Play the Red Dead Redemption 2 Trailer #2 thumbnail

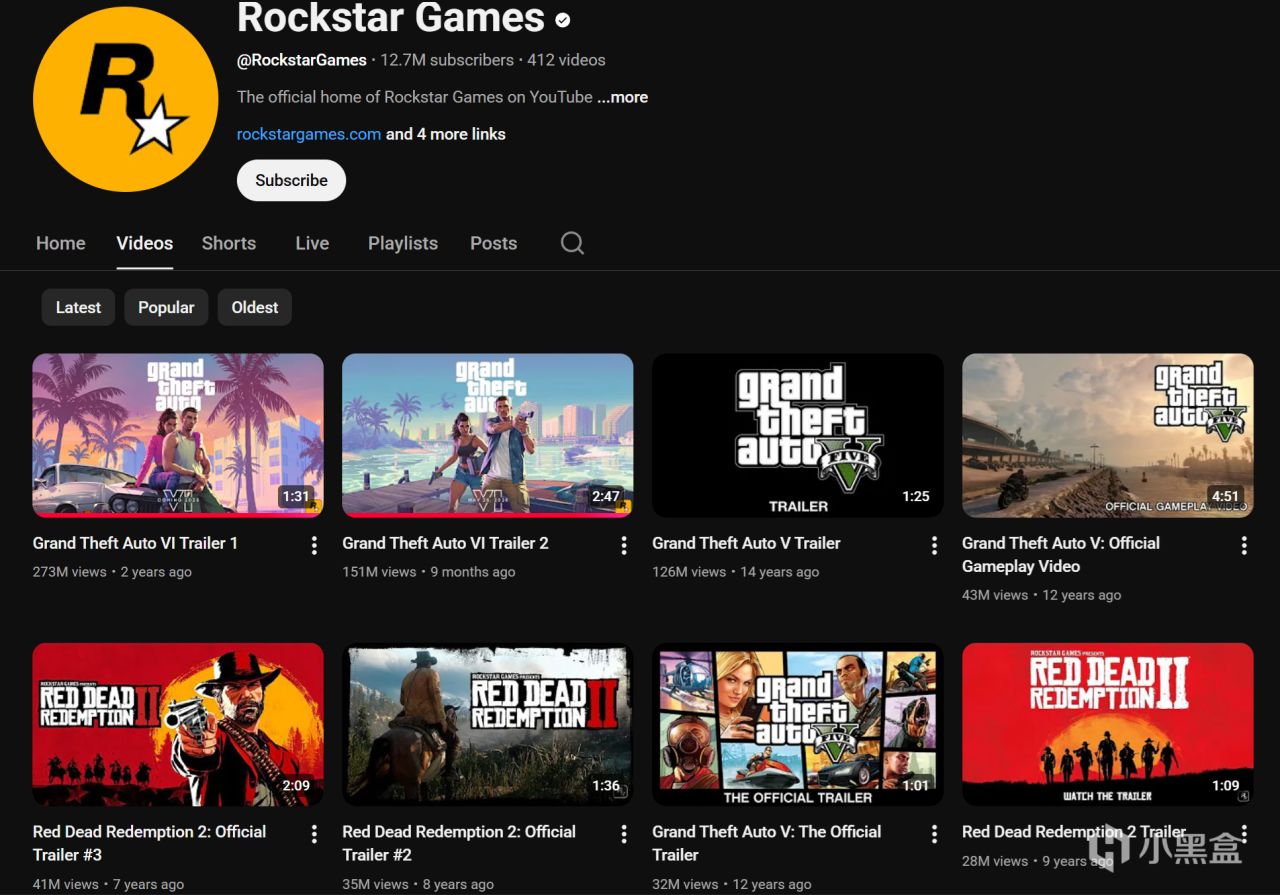pyautogui.click(x=488, y=724)
